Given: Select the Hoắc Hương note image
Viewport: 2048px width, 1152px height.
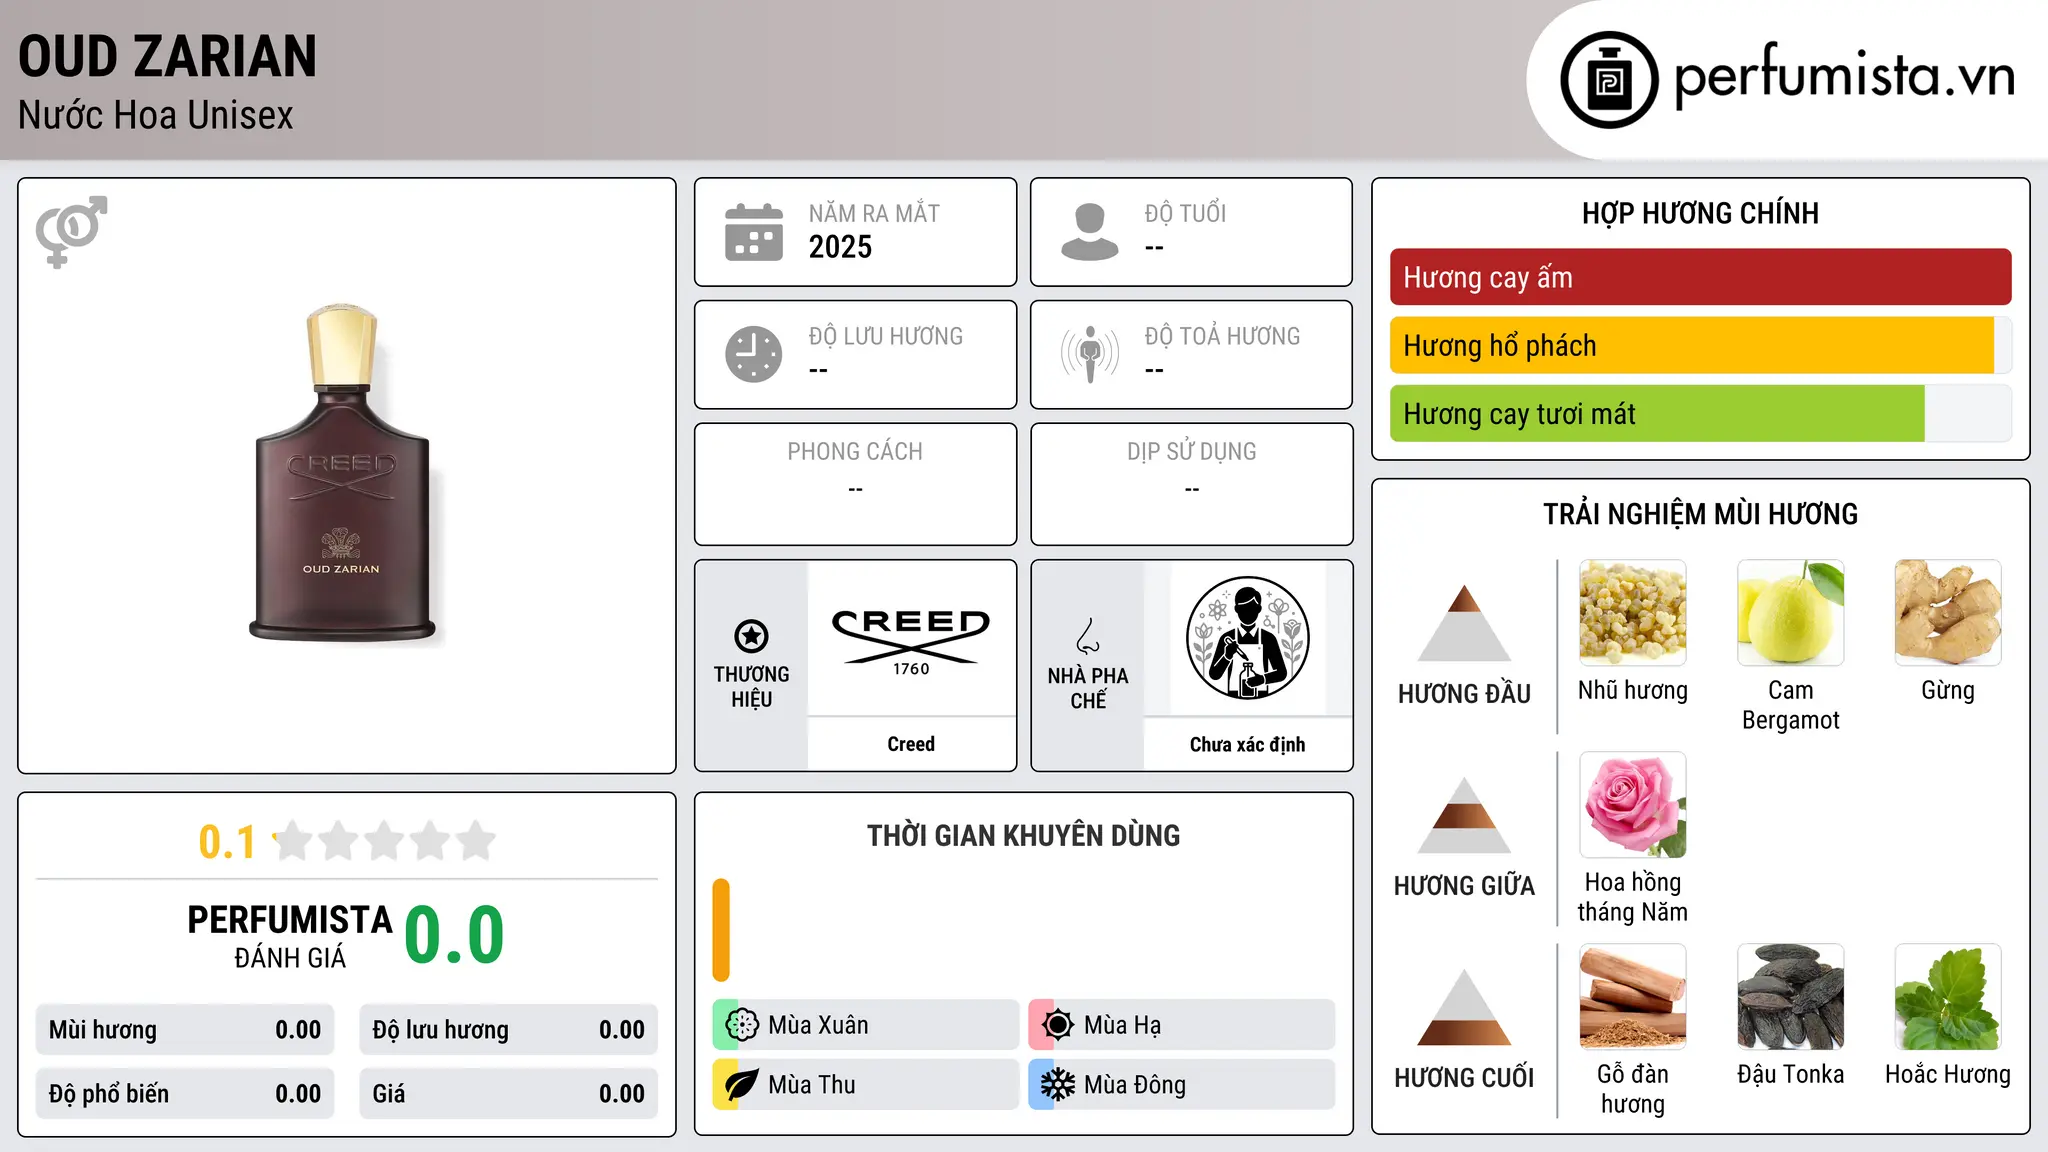Looking at the screenshot, I should click(x=1948, y=997).
